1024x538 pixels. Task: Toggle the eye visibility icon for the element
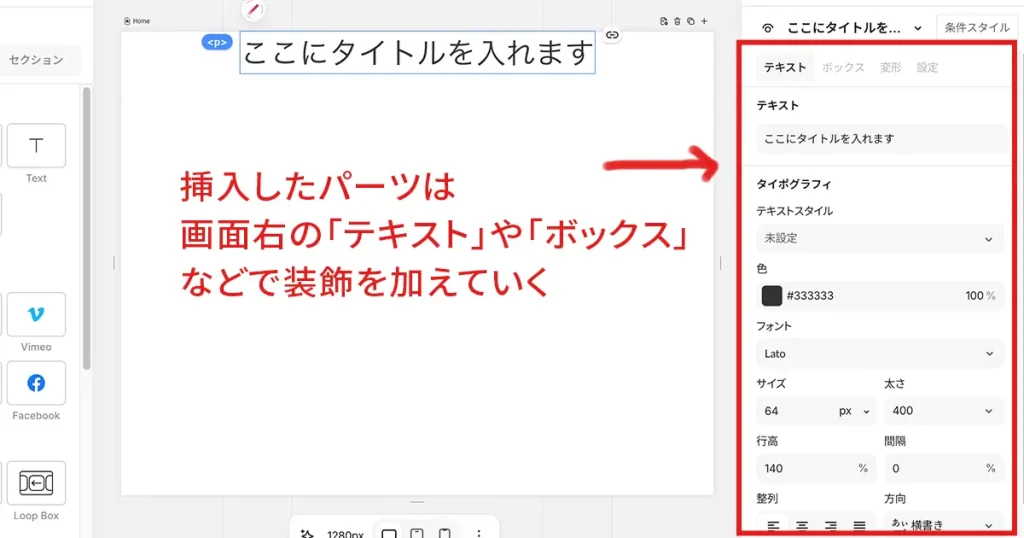pyautogui.click(x=768, y=28)
